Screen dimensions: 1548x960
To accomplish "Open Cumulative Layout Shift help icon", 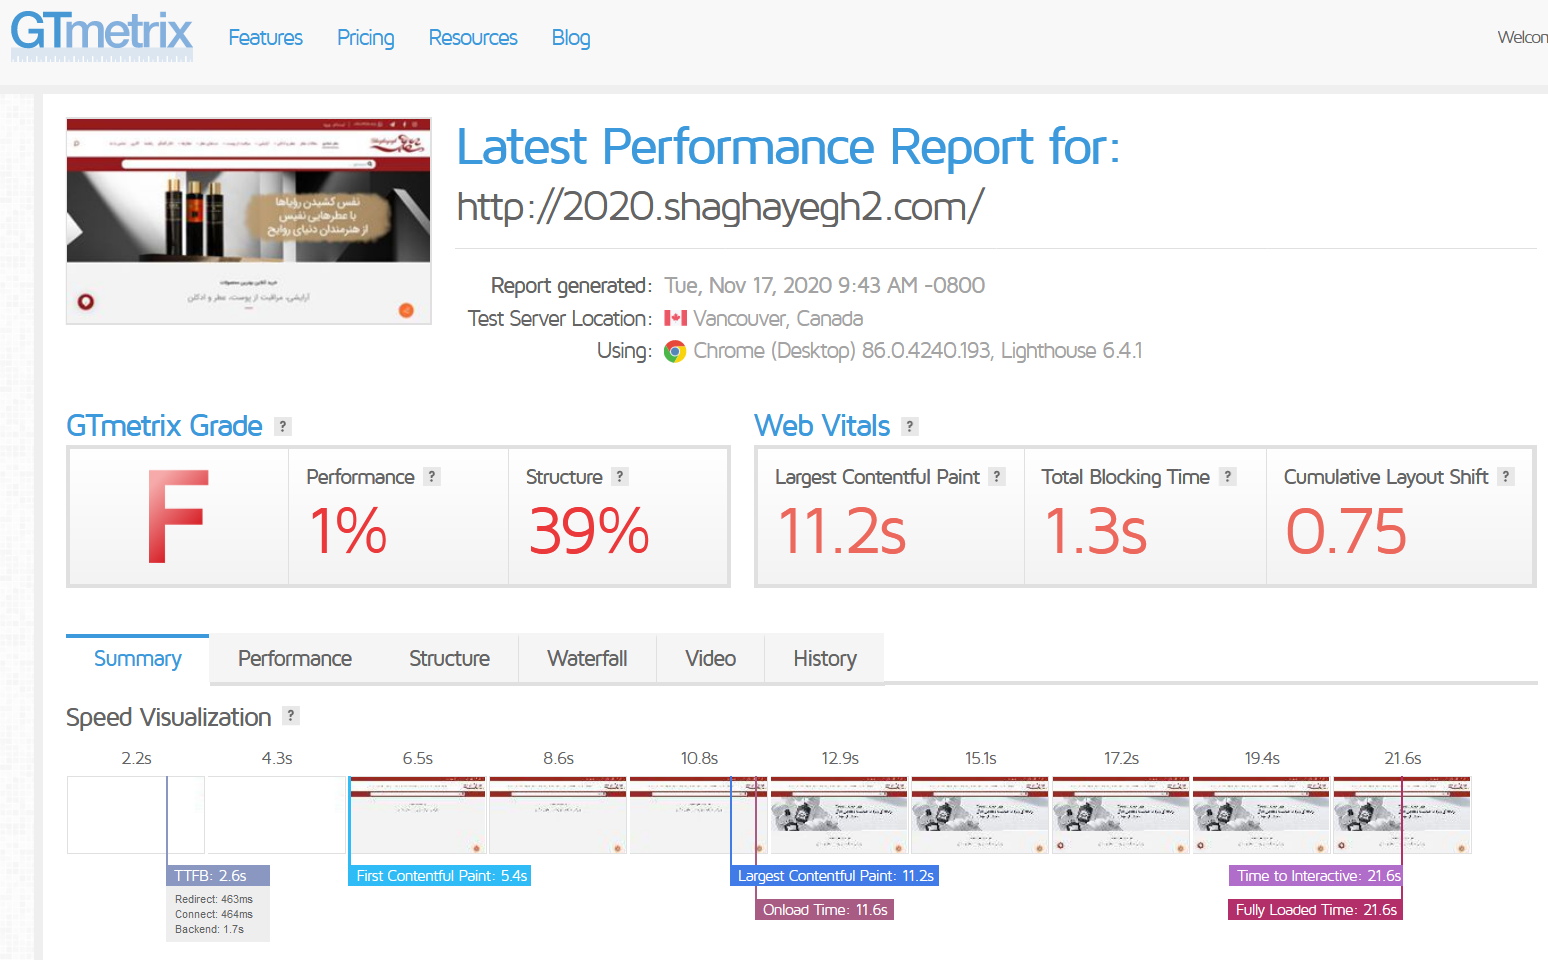I will [1506, 476].
